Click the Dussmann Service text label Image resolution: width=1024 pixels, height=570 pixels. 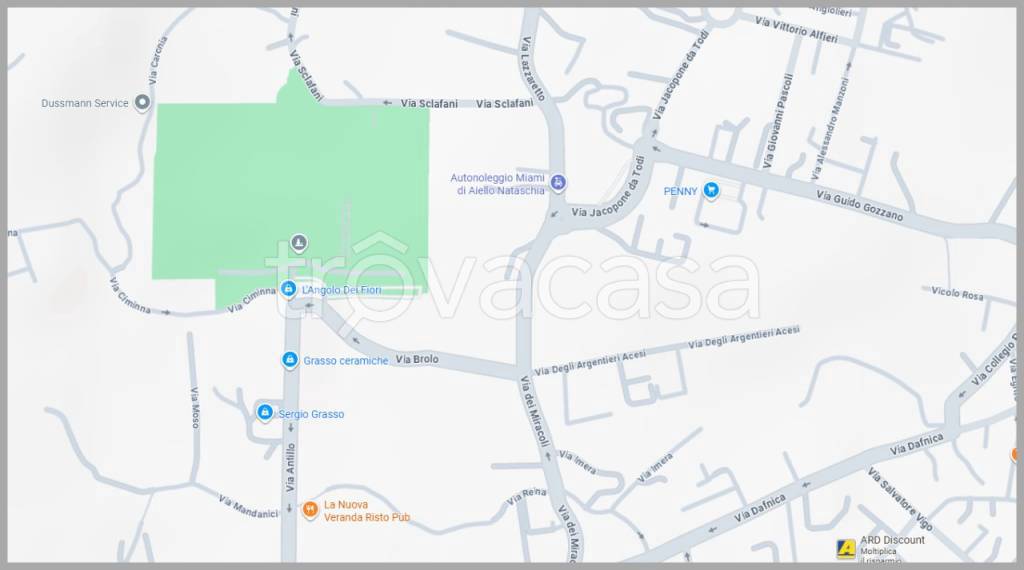85,103
